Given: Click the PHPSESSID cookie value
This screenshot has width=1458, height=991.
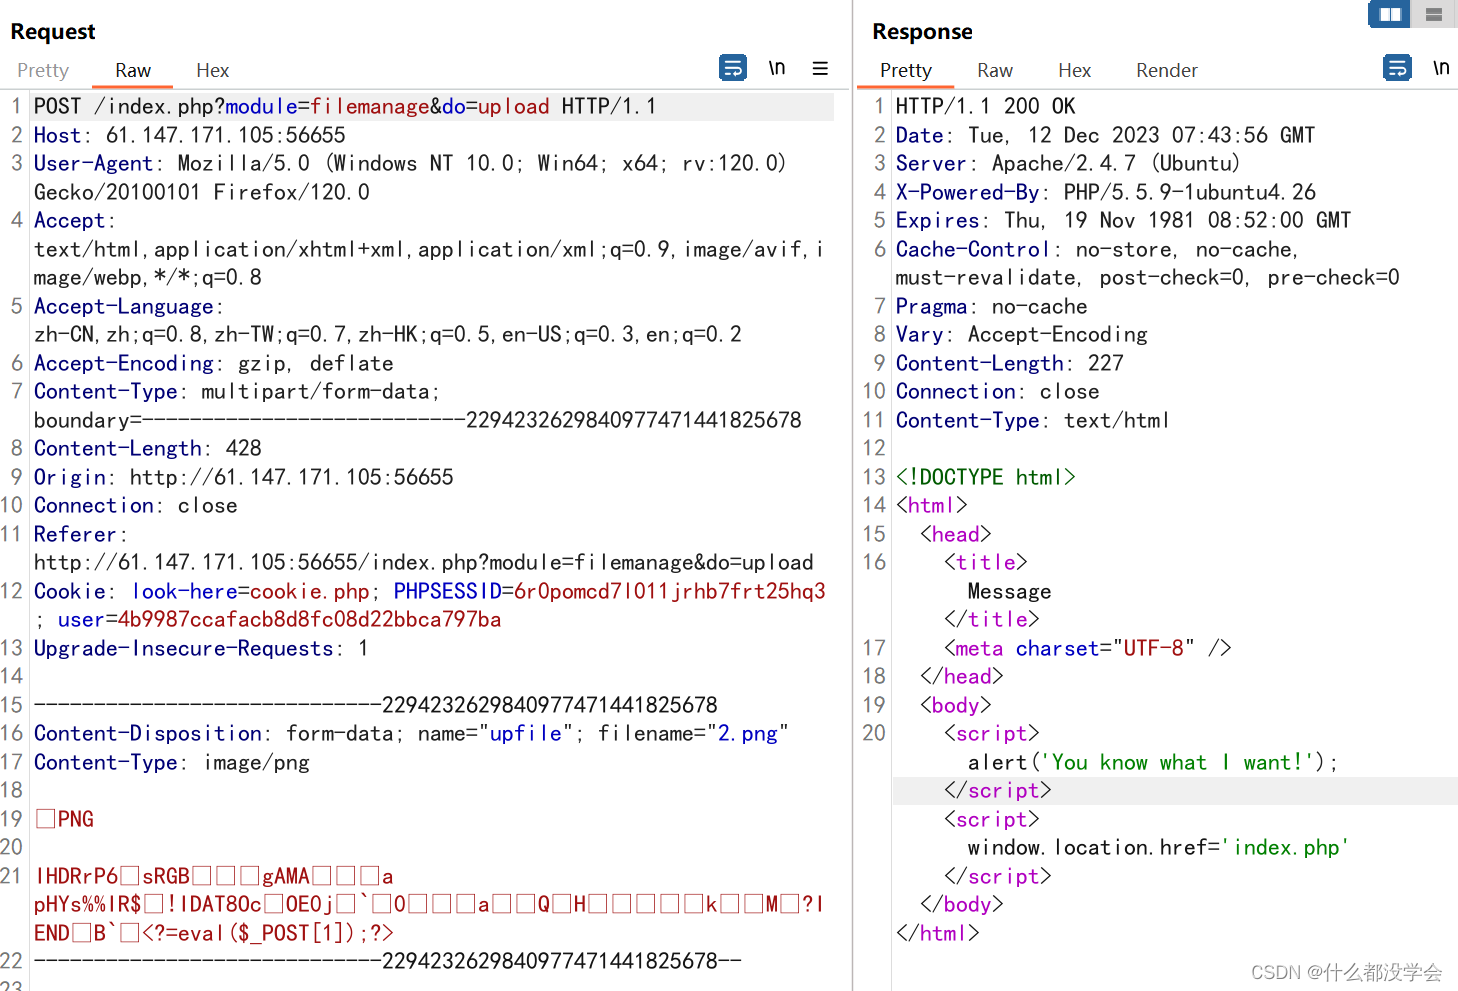Looking at the screenshot, I should (x=670, y=591).
